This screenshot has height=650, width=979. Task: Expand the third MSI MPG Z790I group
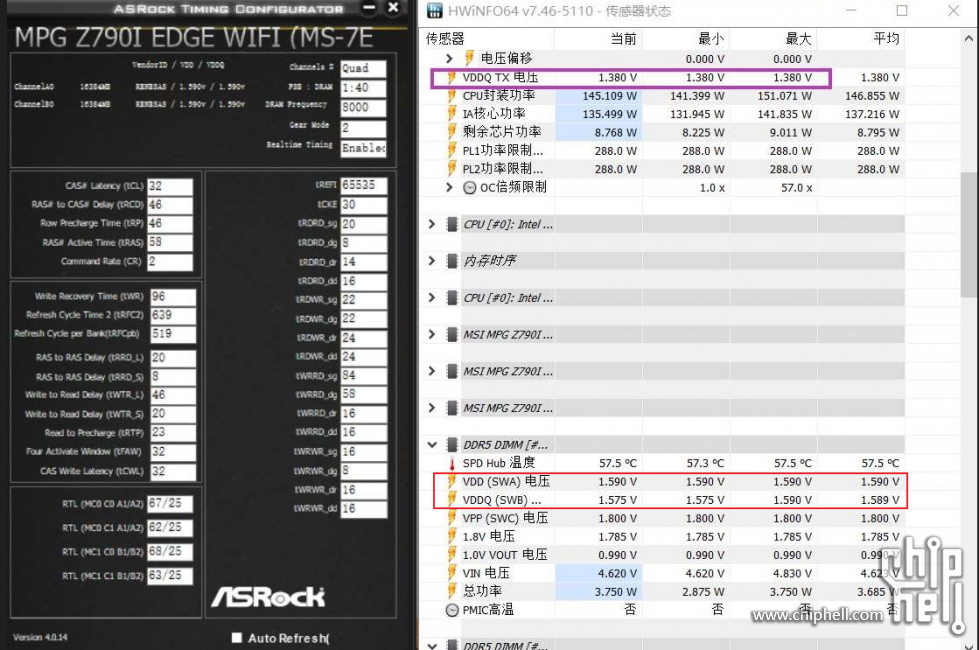tap(431, 408)
